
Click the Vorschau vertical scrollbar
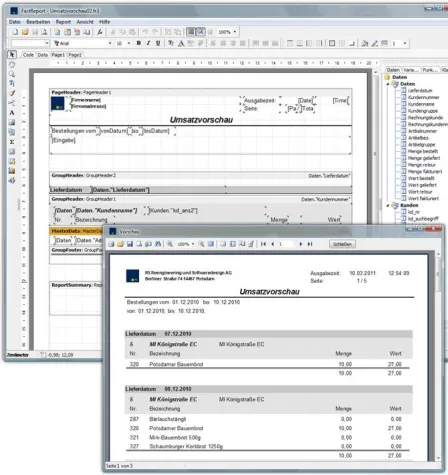click(438, 356)
